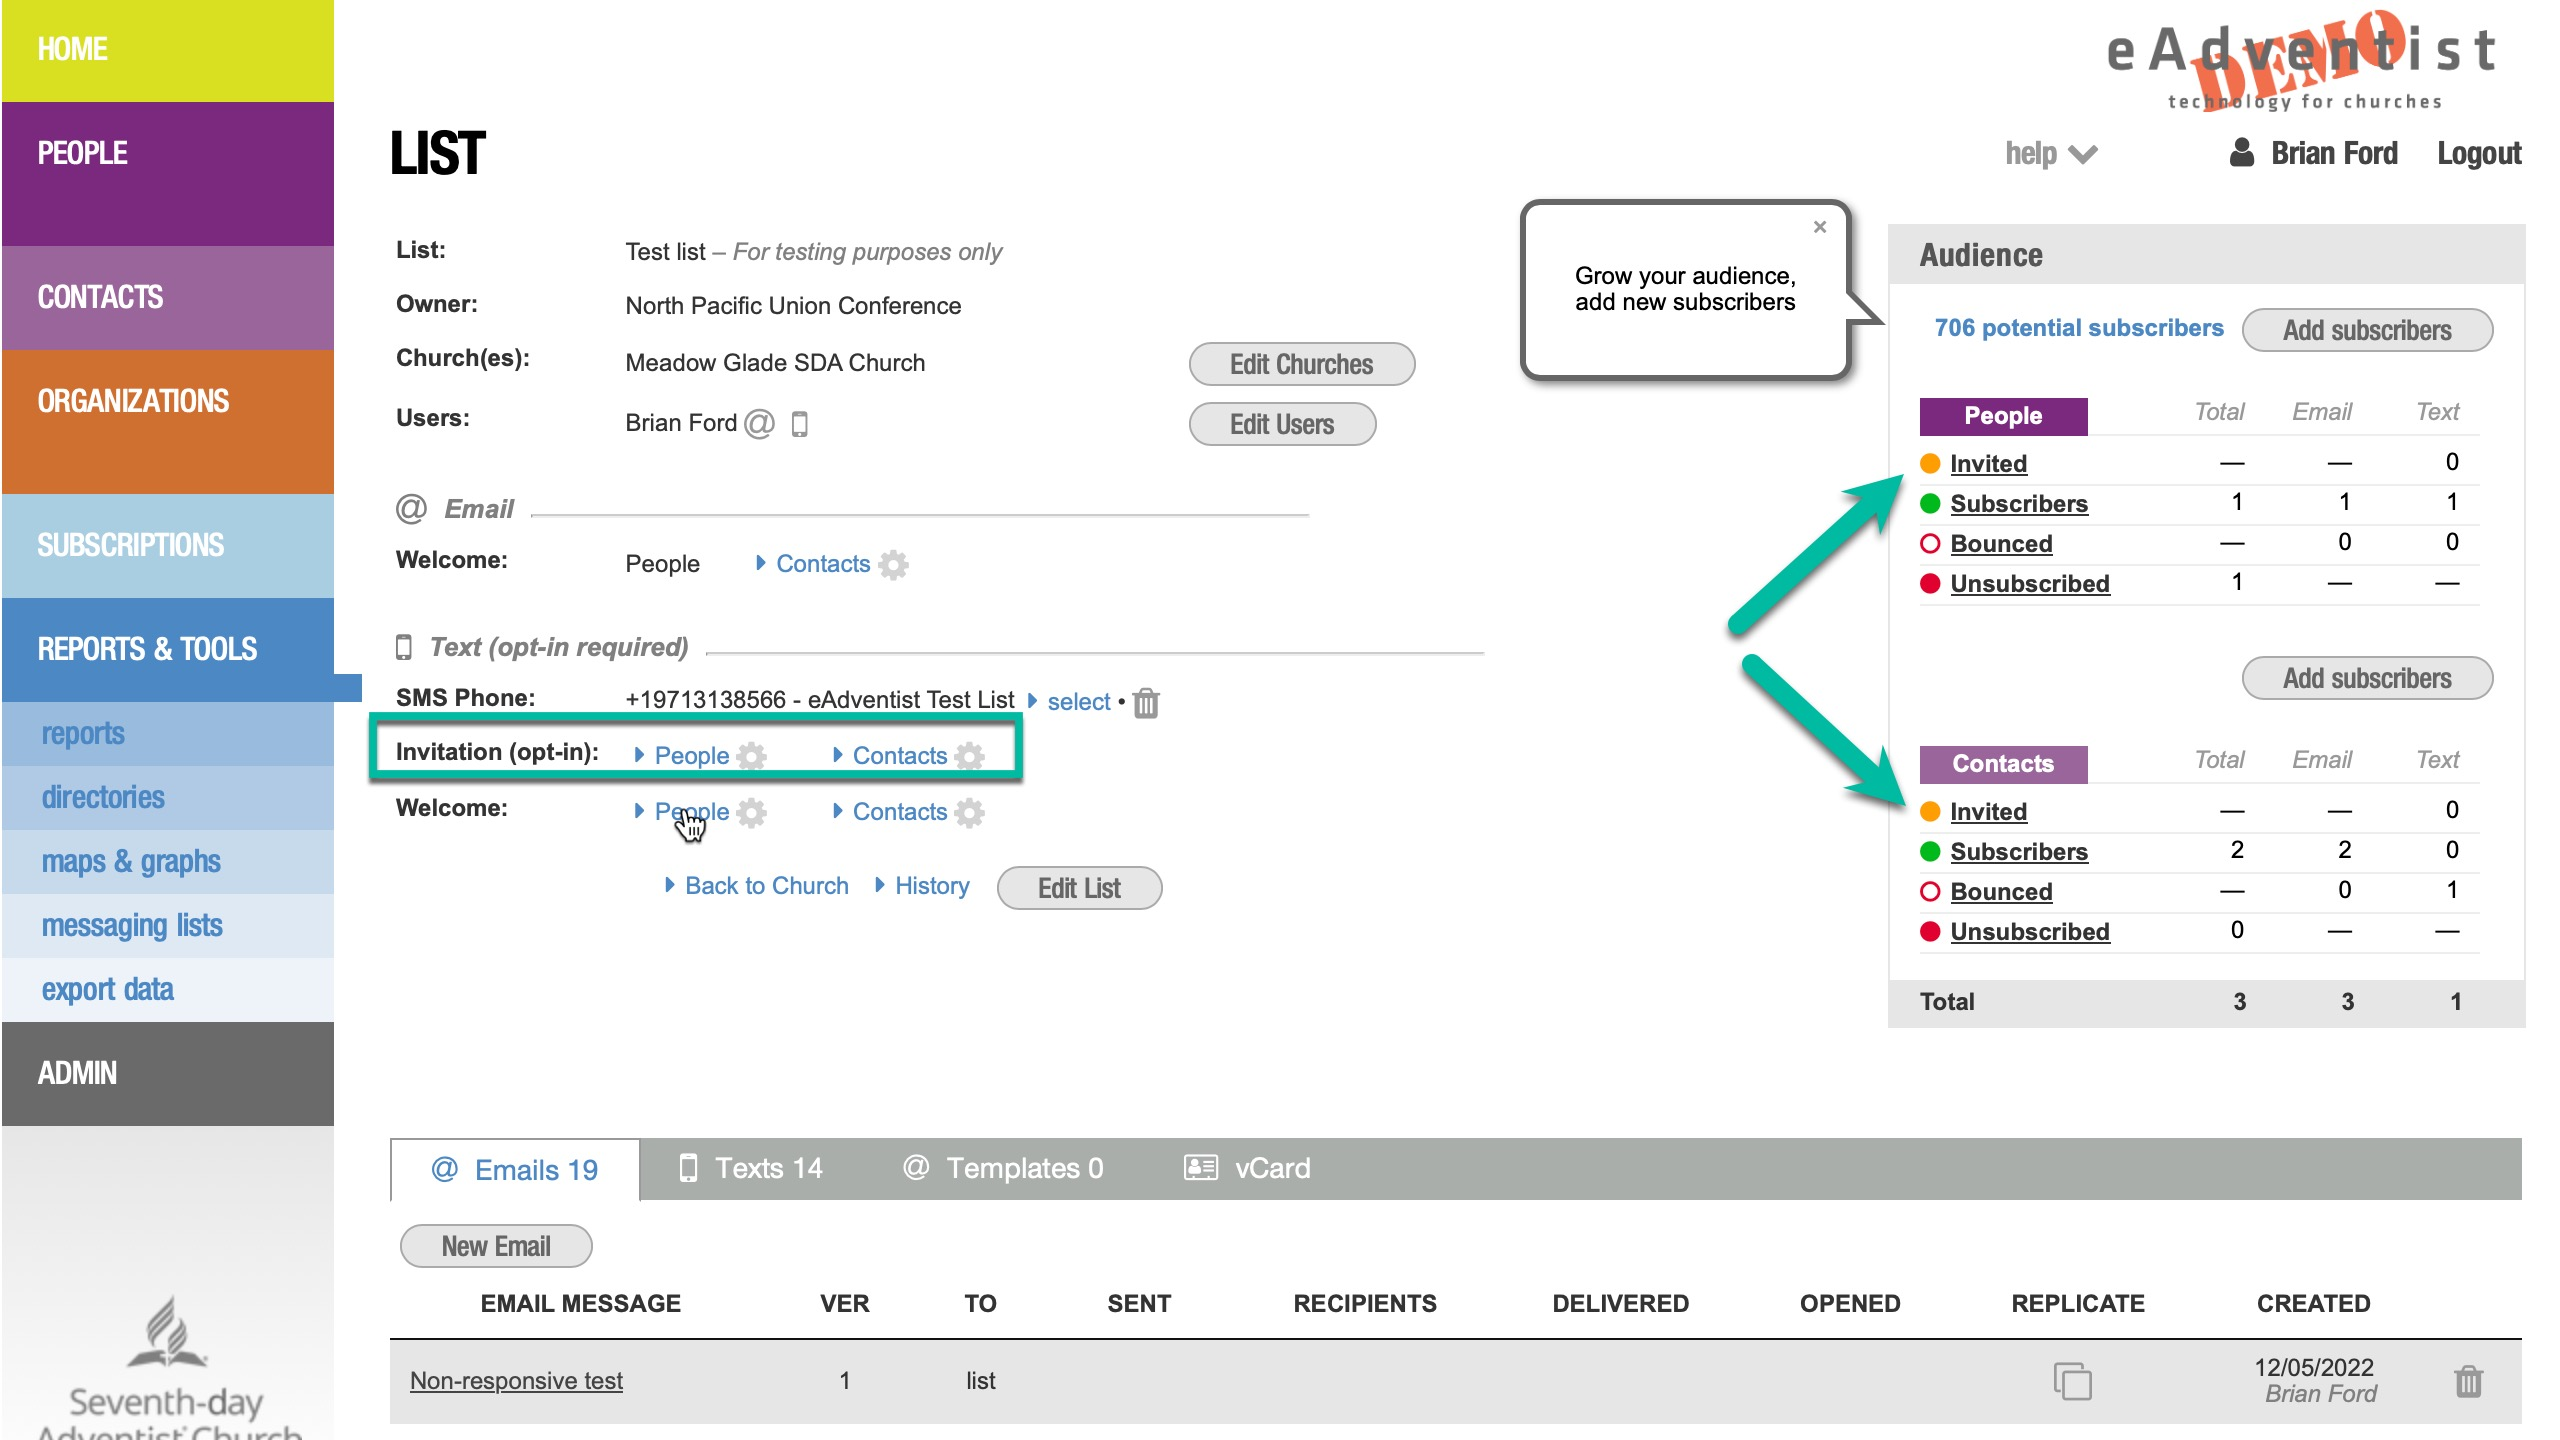Close the Grow your audience tooltip

click(1820, 227)
